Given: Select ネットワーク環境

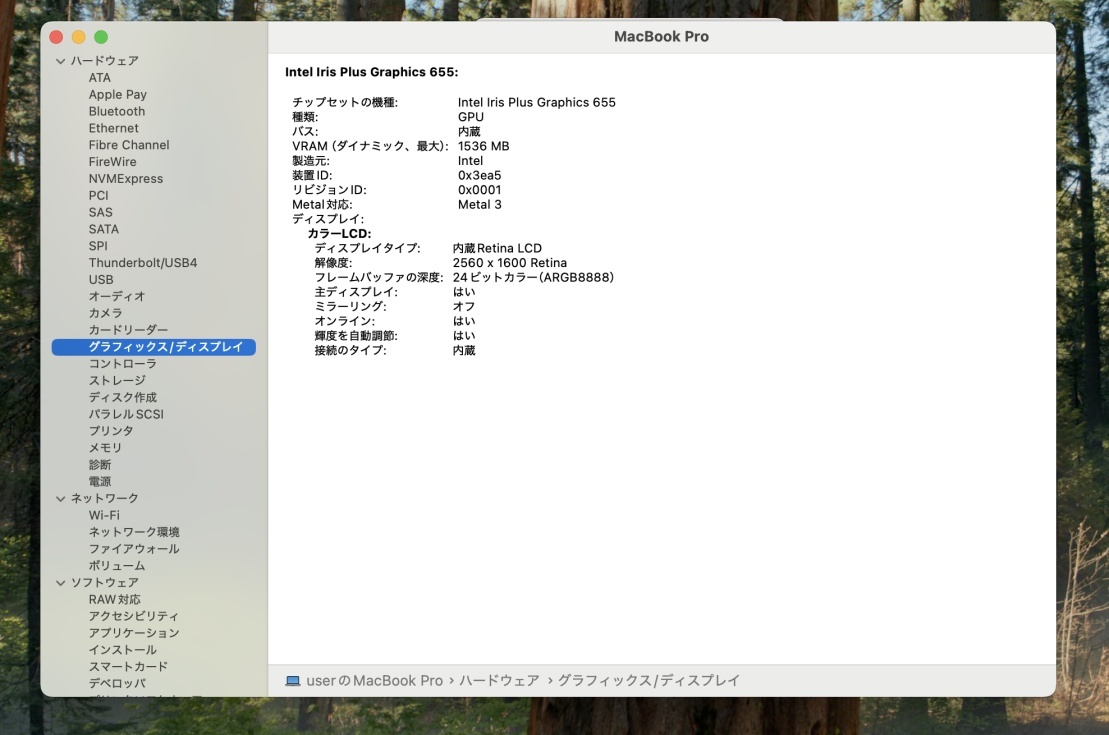Looking at the screenshot, I should [134, 533].
